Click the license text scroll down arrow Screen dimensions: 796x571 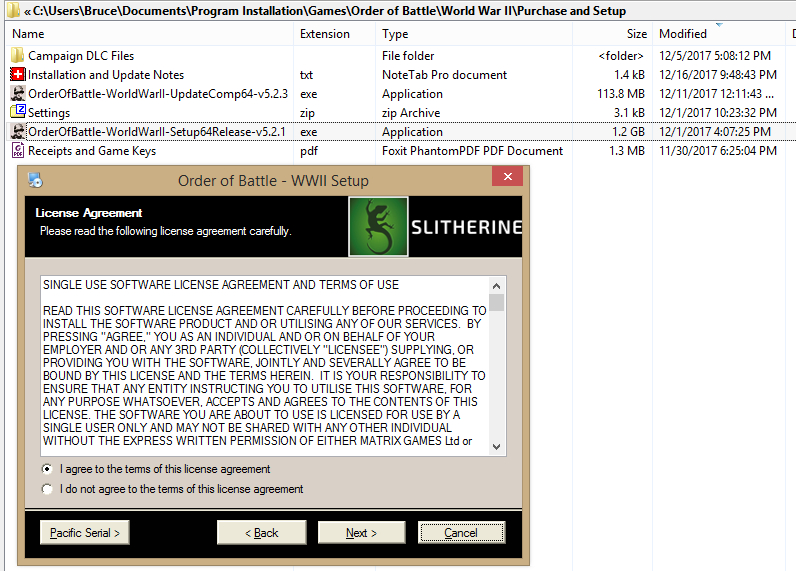[x=496, y=447]
